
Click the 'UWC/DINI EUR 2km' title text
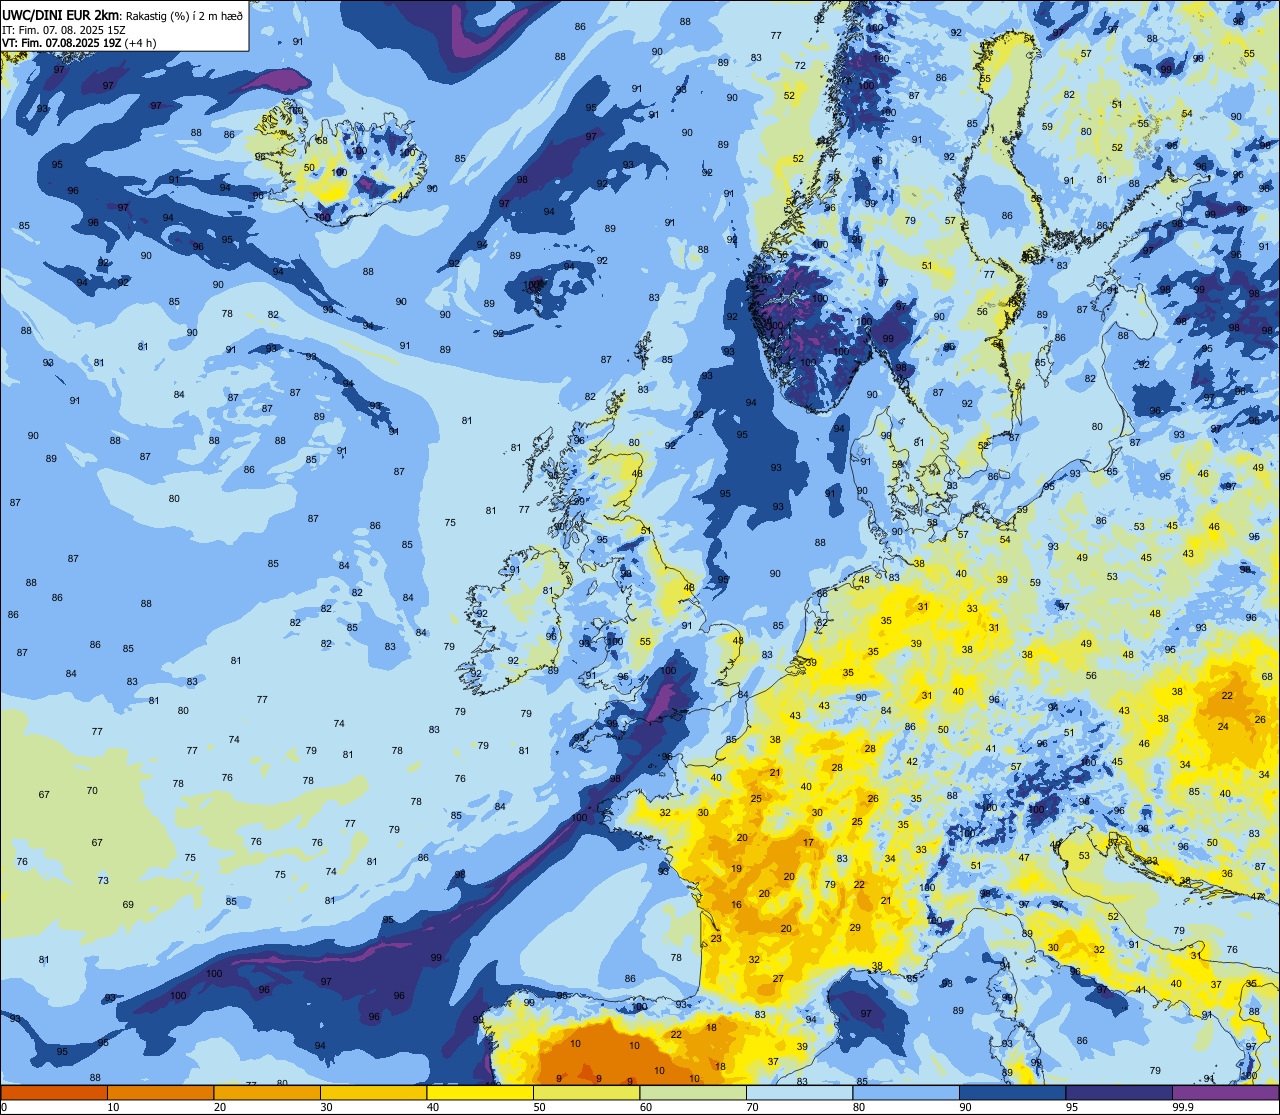click(x=60, y=16)
